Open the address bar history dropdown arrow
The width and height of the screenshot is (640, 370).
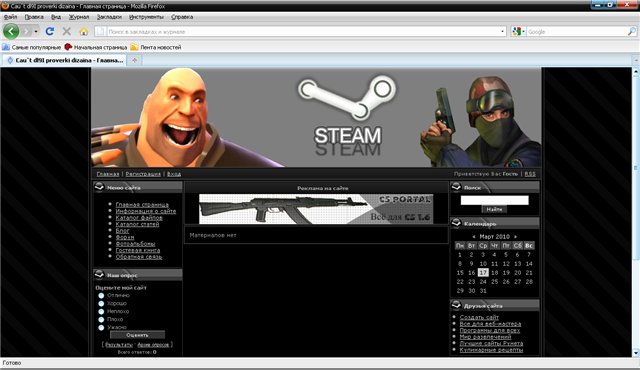coord(502,31)
